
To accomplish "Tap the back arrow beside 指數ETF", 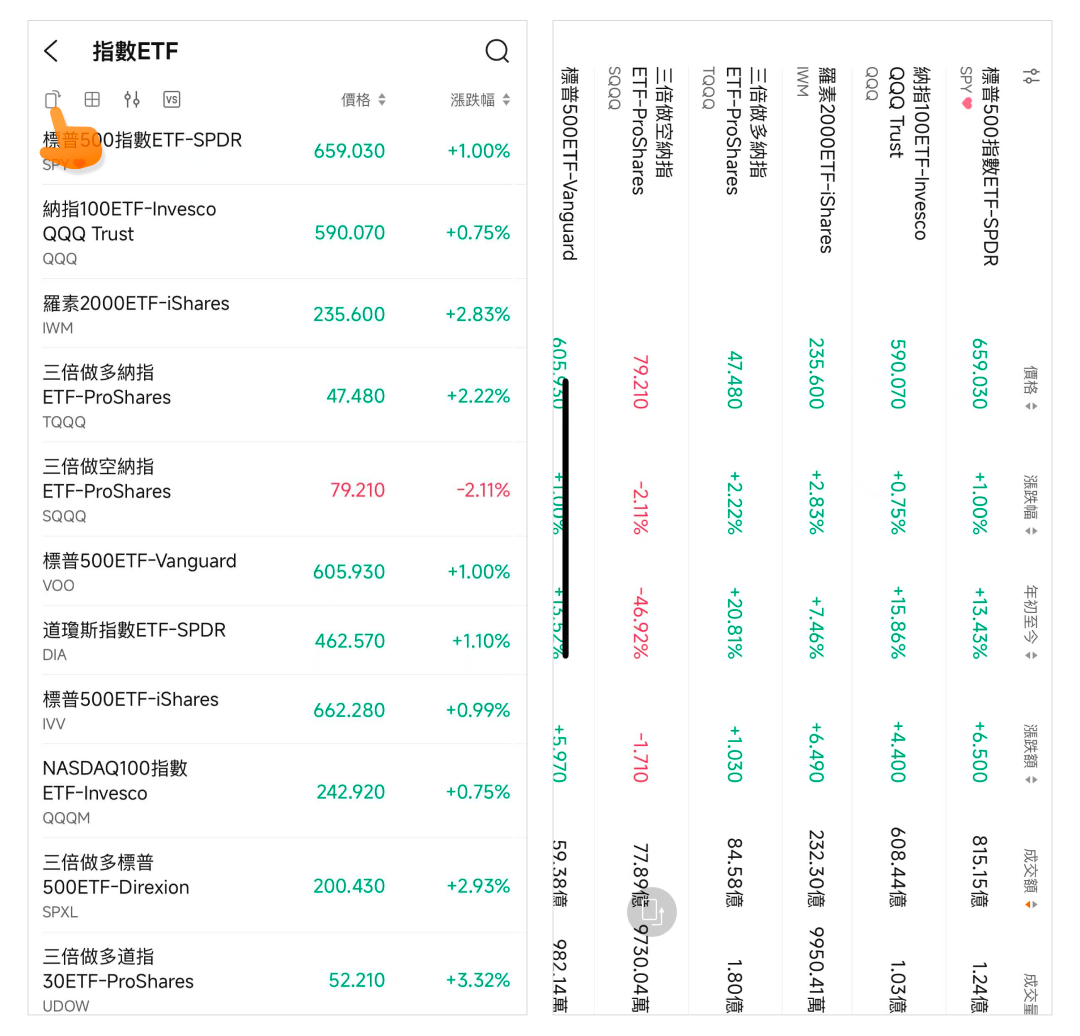I will pyautogui.click(x=52, y=52).
